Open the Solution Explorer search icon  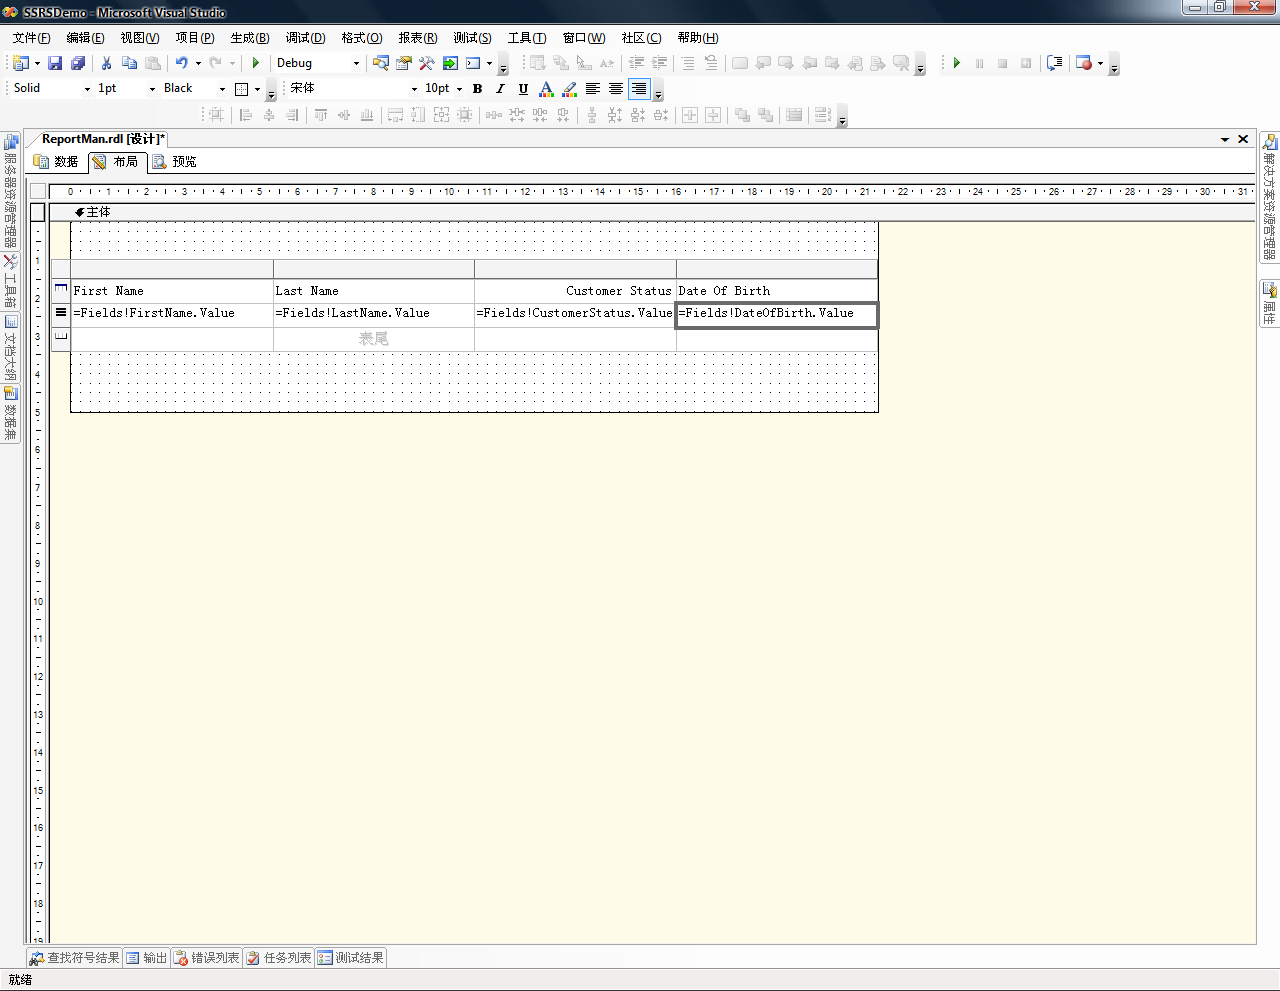click(x=381, y=63)
